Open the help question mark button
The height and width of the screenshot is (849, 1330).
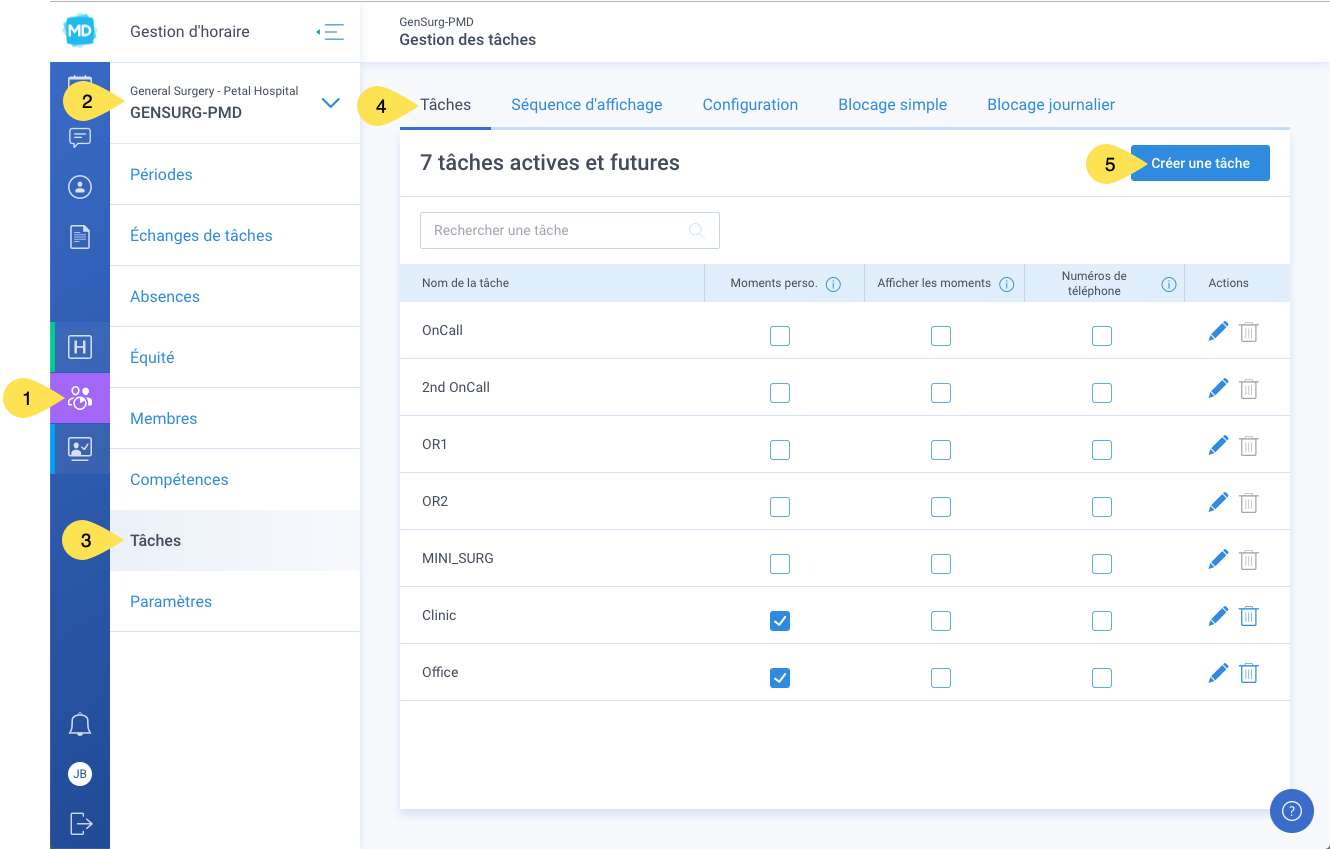1292,810
